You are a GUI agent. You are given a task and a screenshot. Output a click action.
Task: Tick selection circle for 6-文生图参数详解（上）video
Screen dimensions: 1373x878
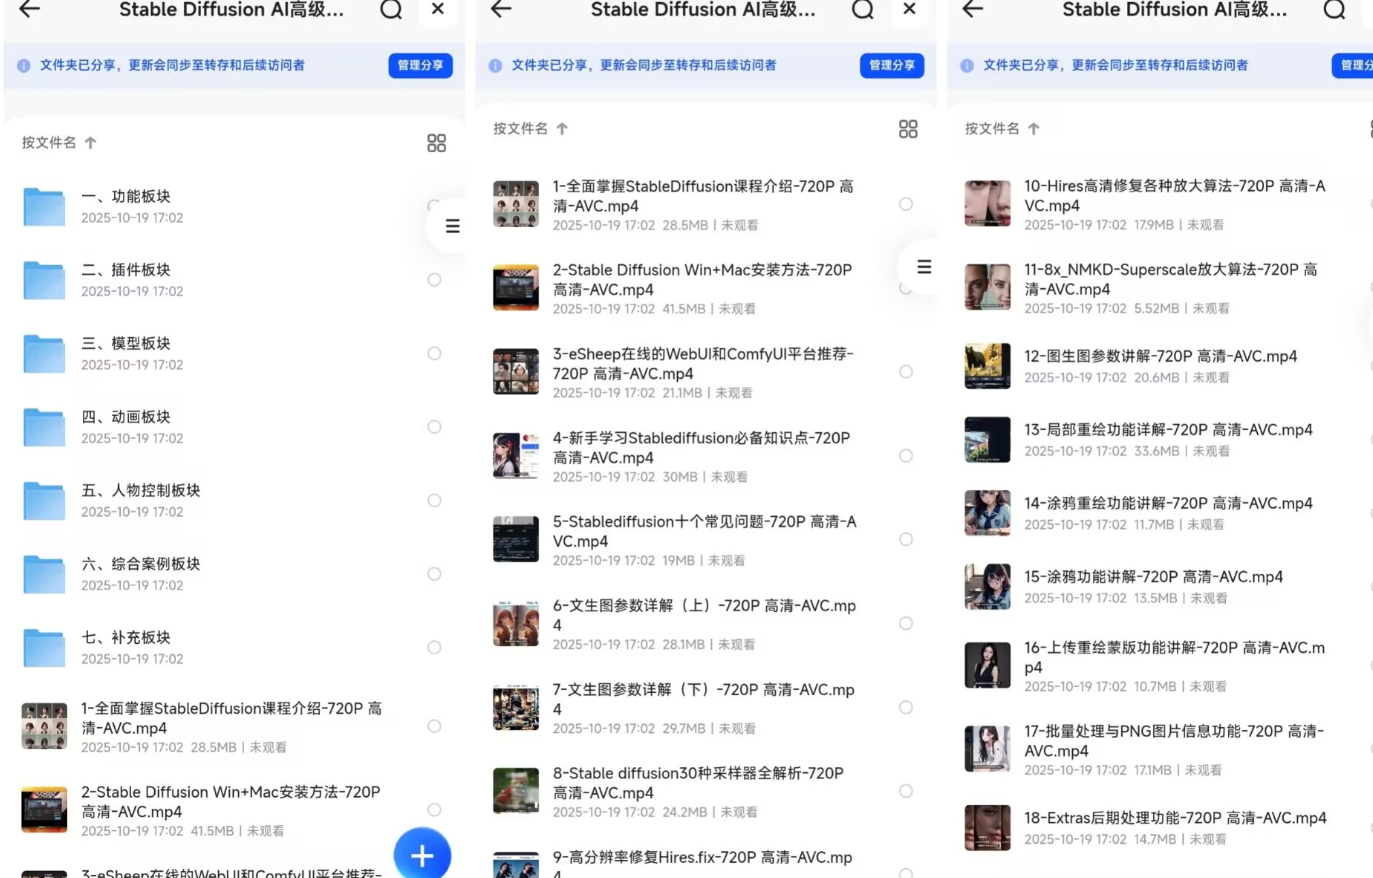coord(906,623)
